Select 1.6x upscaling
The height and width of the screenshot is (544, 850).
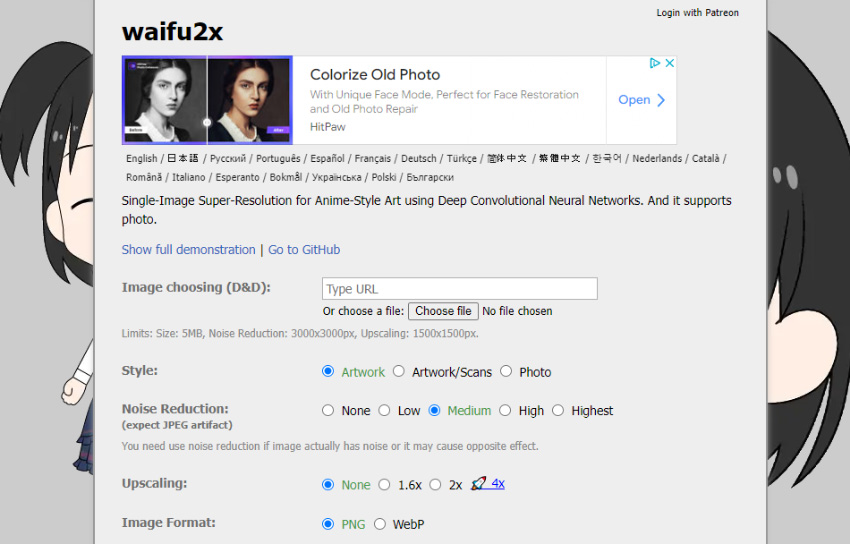(384, 484)
